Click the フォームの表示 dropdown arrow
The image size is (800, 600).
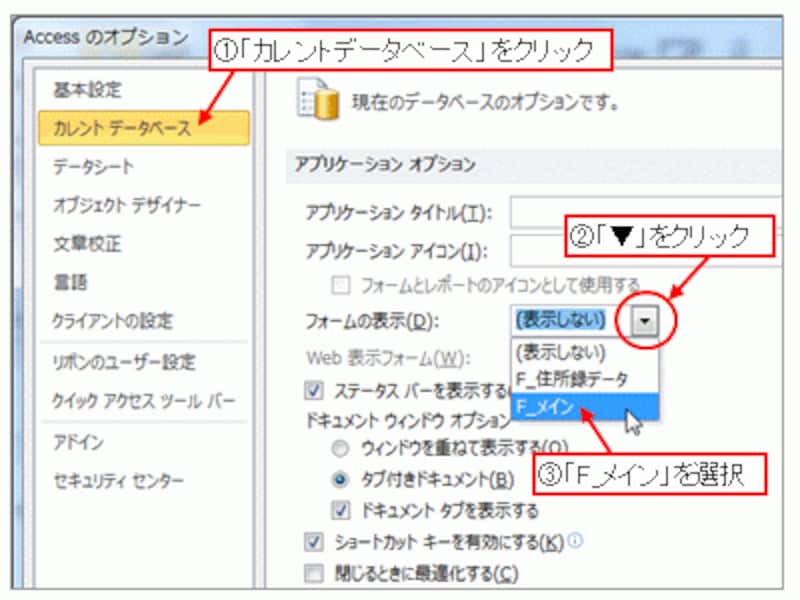coord(645,321)
